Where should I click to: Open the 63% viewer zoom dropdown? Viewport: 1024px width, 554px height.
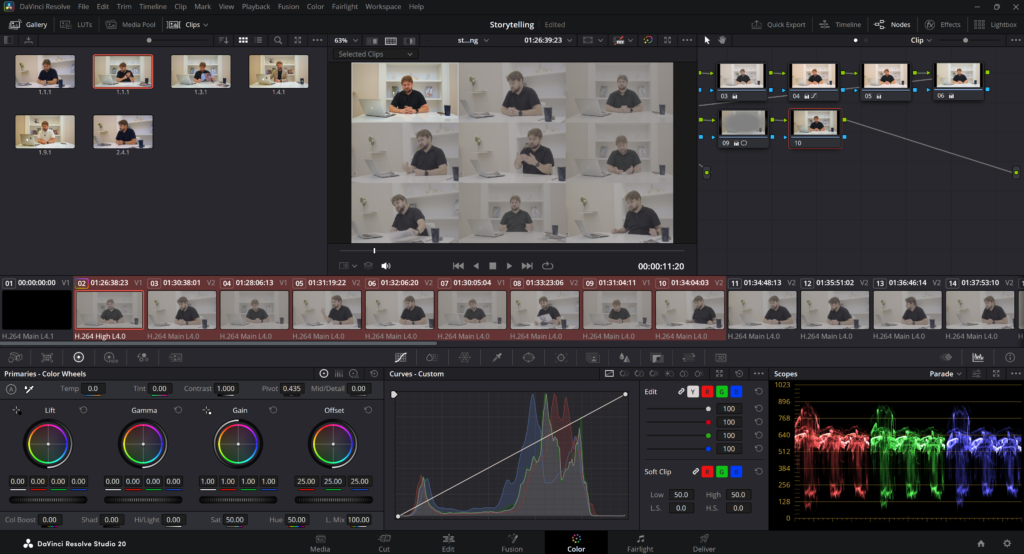pos(347,40)
